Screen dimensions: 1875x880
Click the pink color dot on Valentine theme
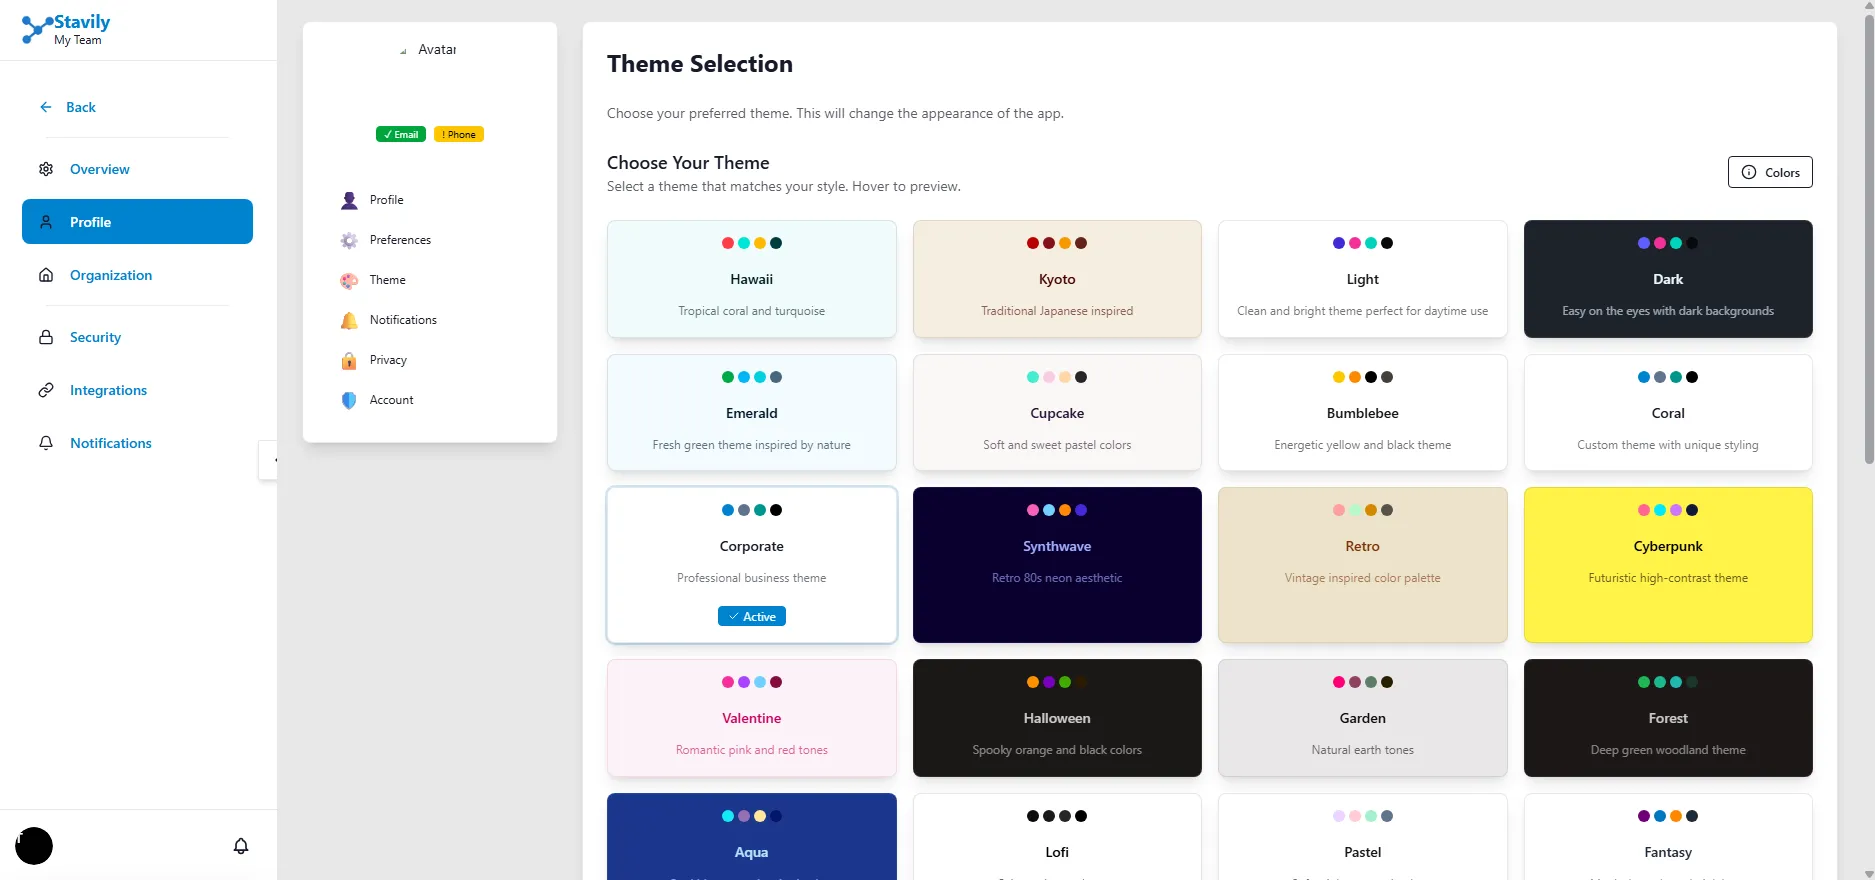click(726, 683)
